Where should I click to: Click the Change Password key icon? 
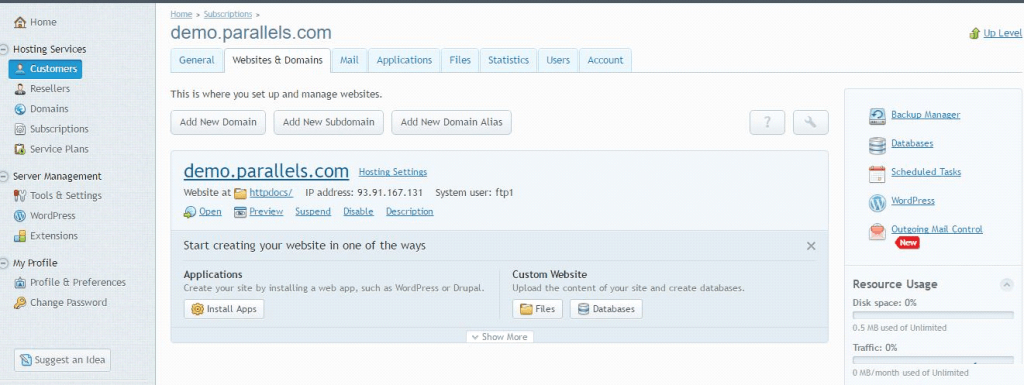20,303
